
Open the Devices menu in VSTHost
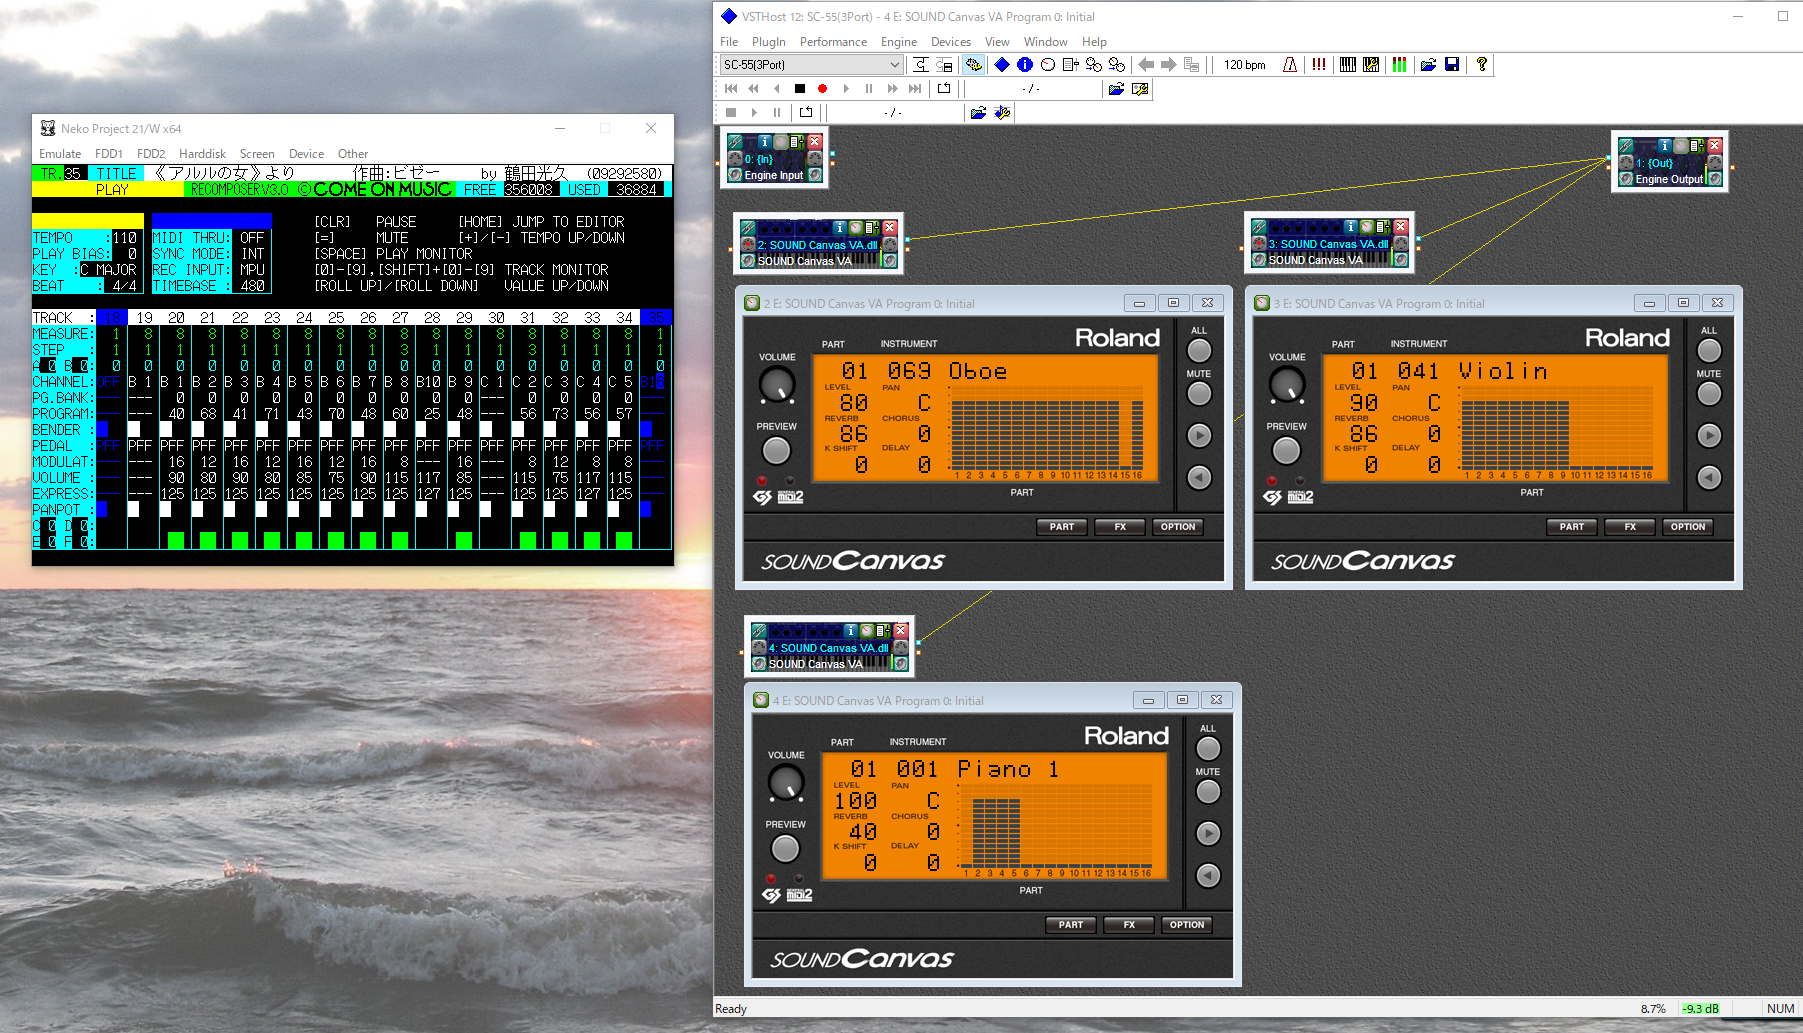pos(950,42)
